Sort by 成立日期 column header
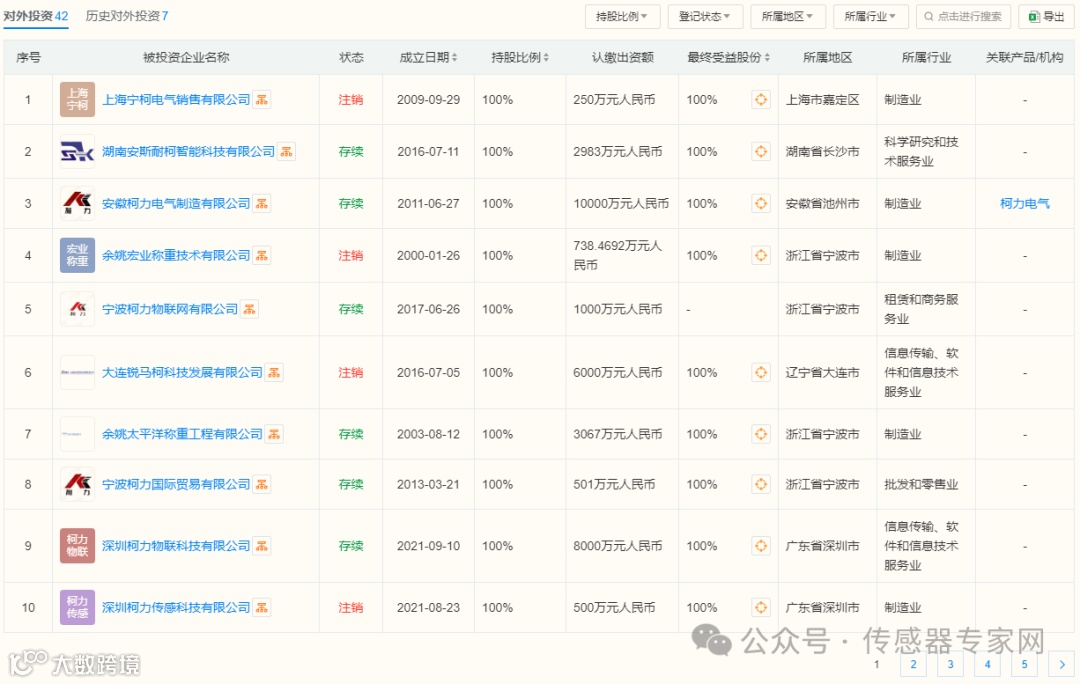Viewport: 1080px width, 684px height. [x=428, y=57]
